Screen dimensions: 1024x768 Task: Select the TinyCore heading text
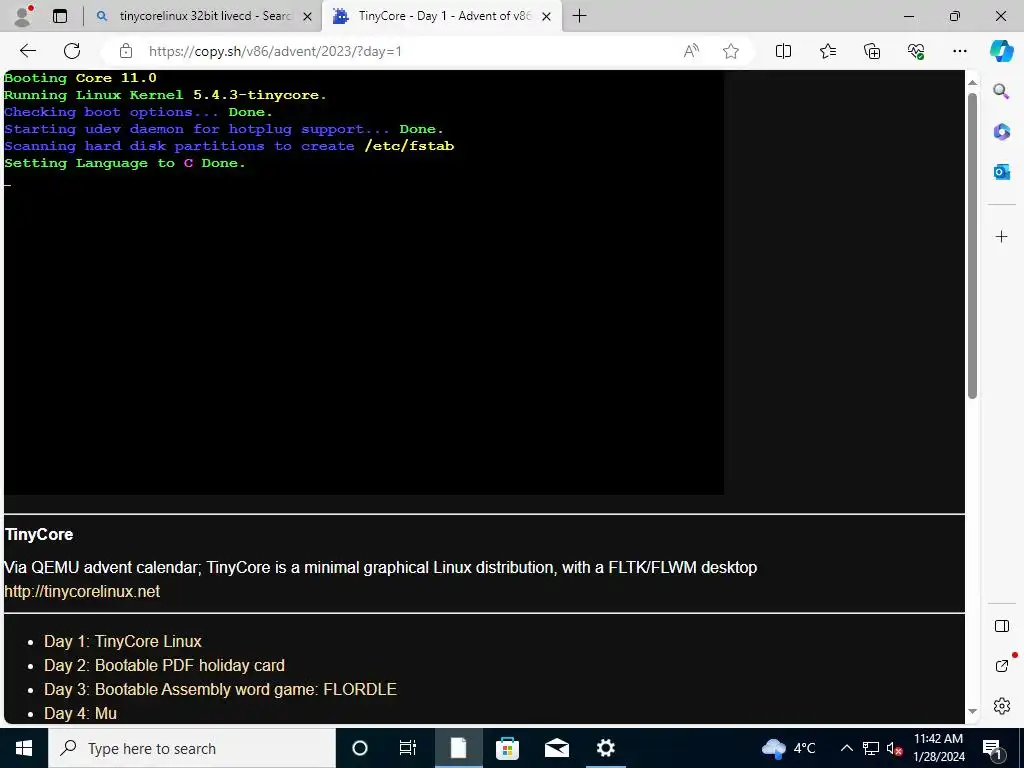point(39,534)
